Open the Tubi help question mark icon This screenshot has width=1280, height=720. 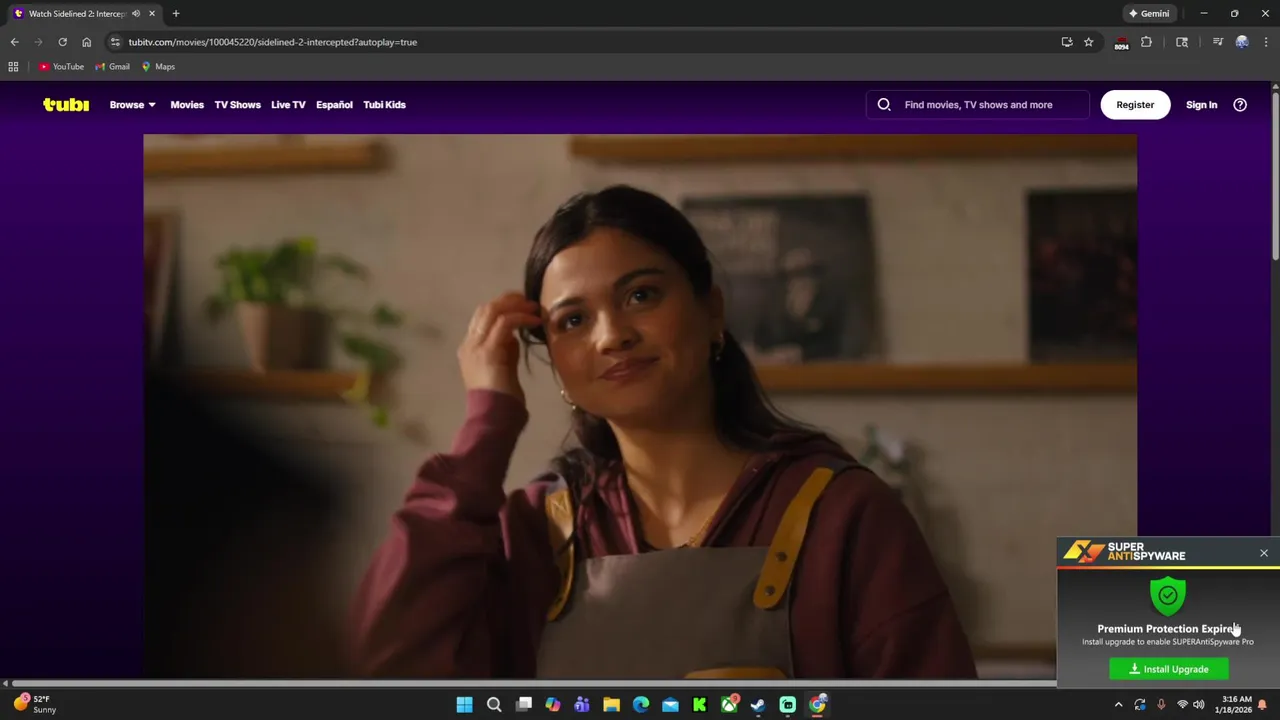tap(1240, 104)
